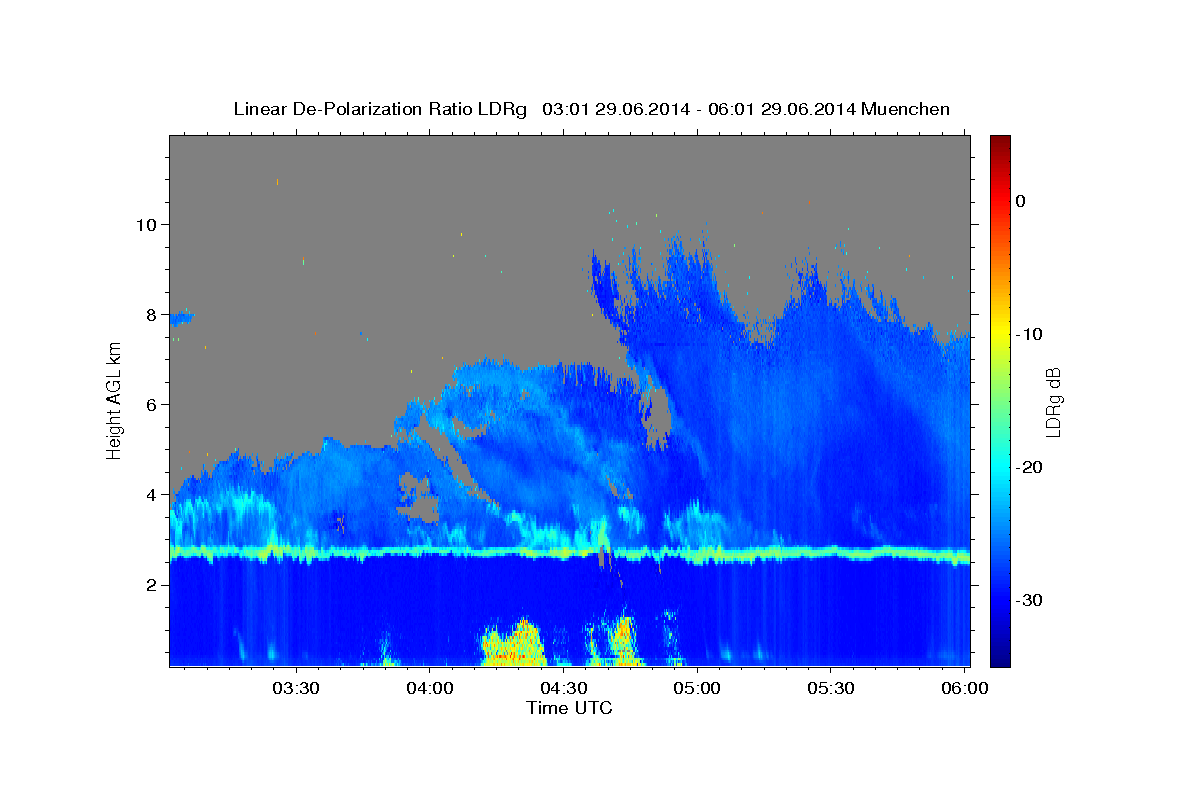Image resolution: width=1200 pixels, height=800 pixels.
Task: Click the '04:30' time tick label
Action: coord(563,689)
